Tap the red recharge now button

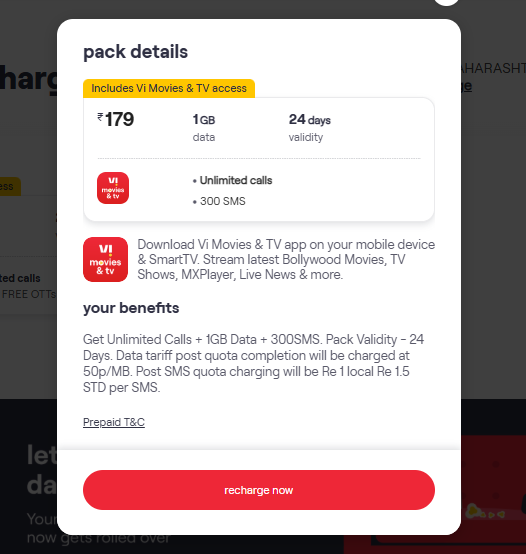click(x=259, y=490)
